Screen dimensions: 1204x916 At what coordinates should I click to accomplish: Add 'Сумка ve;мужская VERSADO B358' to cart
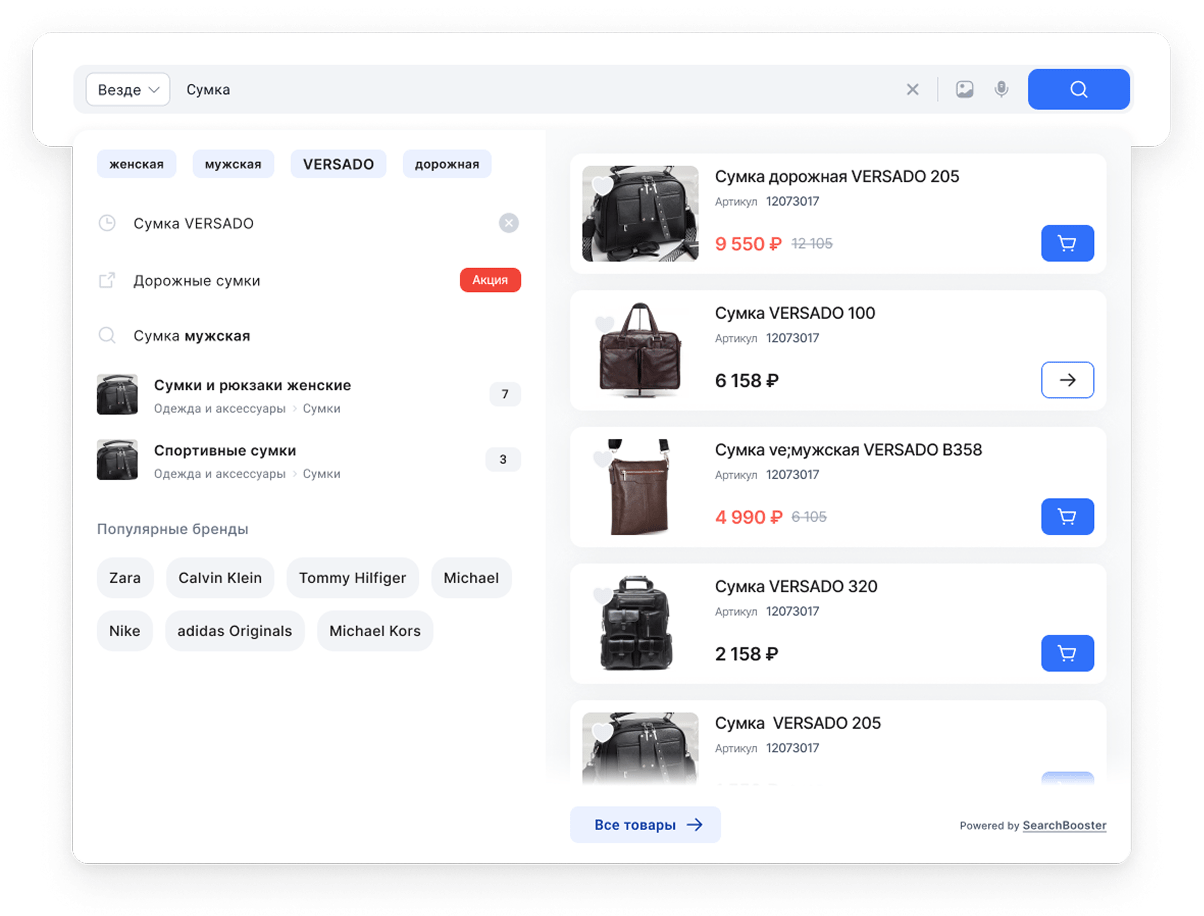click(1067, 517)
